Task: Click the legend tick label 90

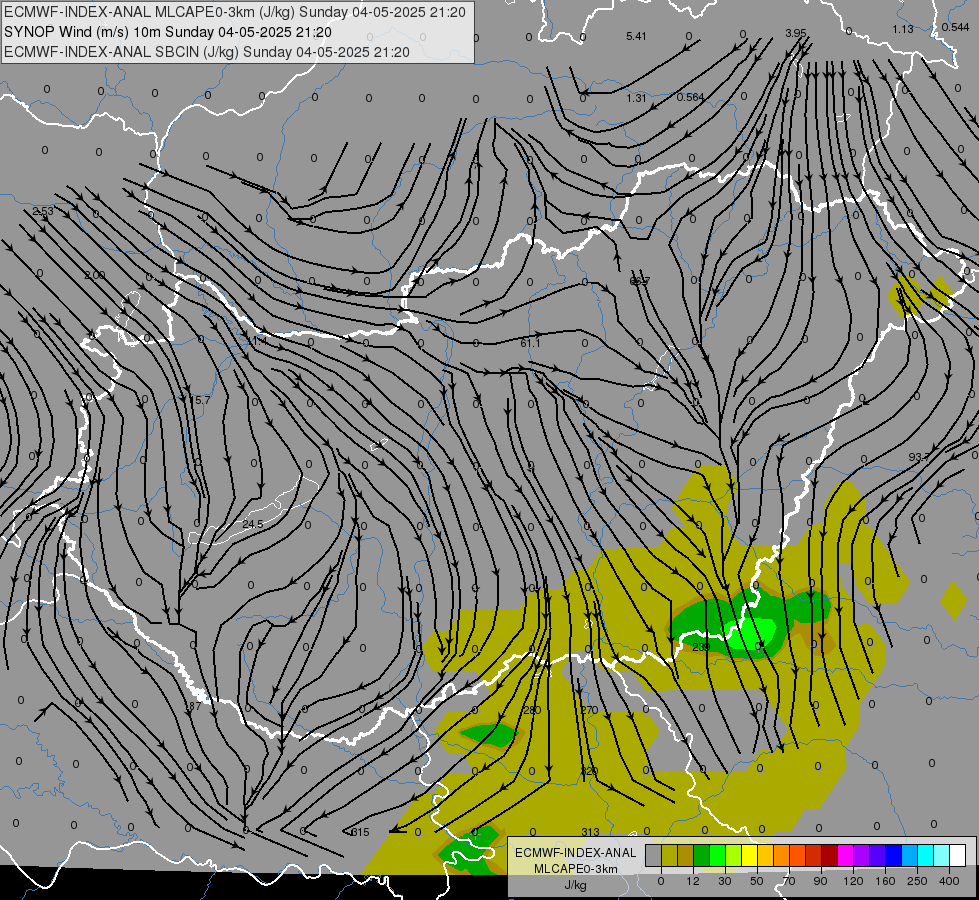Action: pos(820,881)
